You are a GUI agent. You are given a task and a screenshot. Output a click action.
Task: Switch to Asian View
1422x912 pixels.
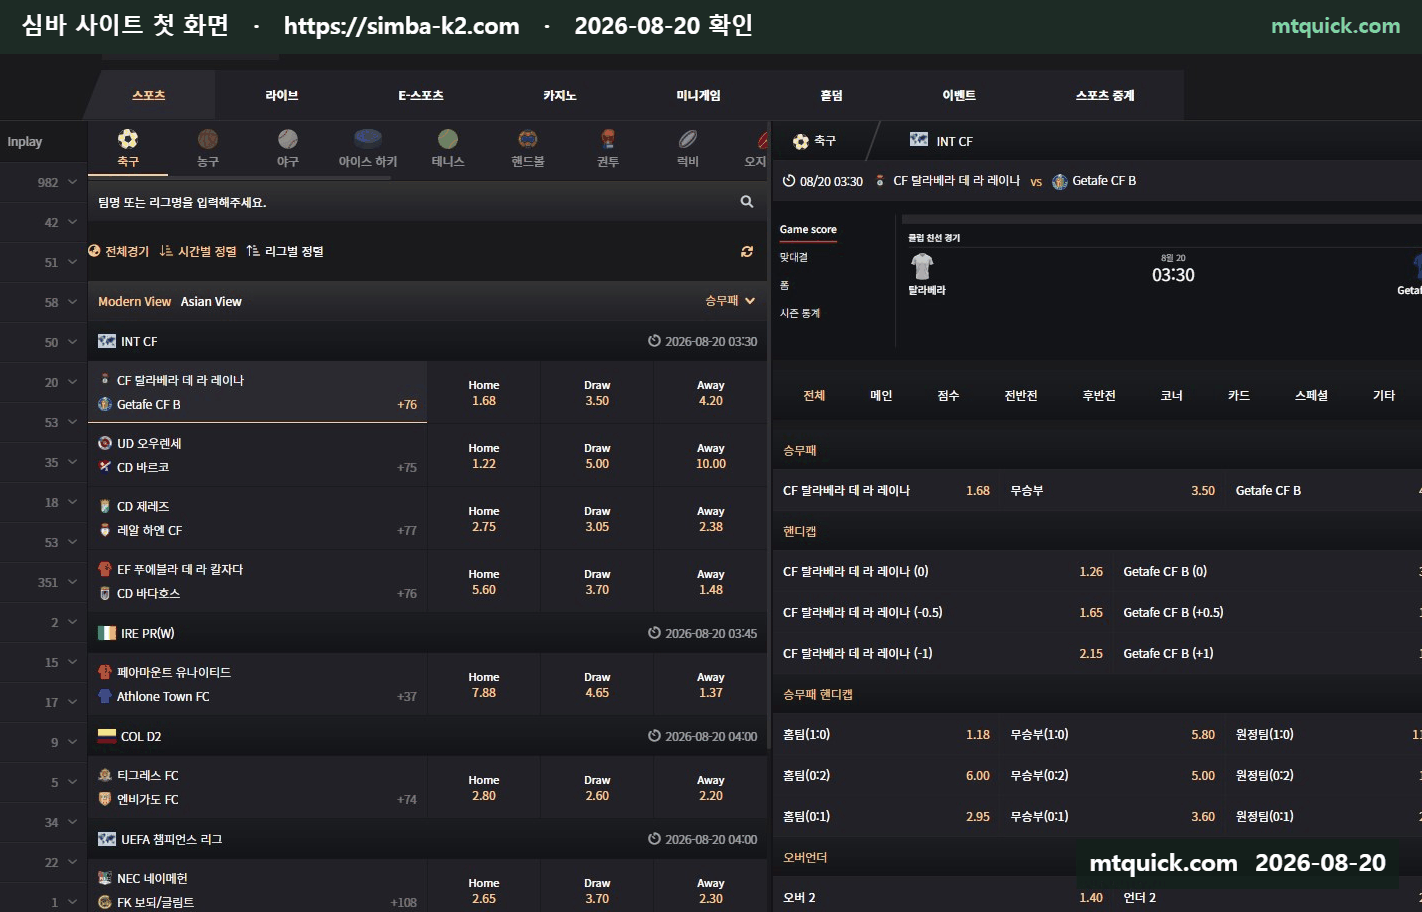[x=211, y=302]
